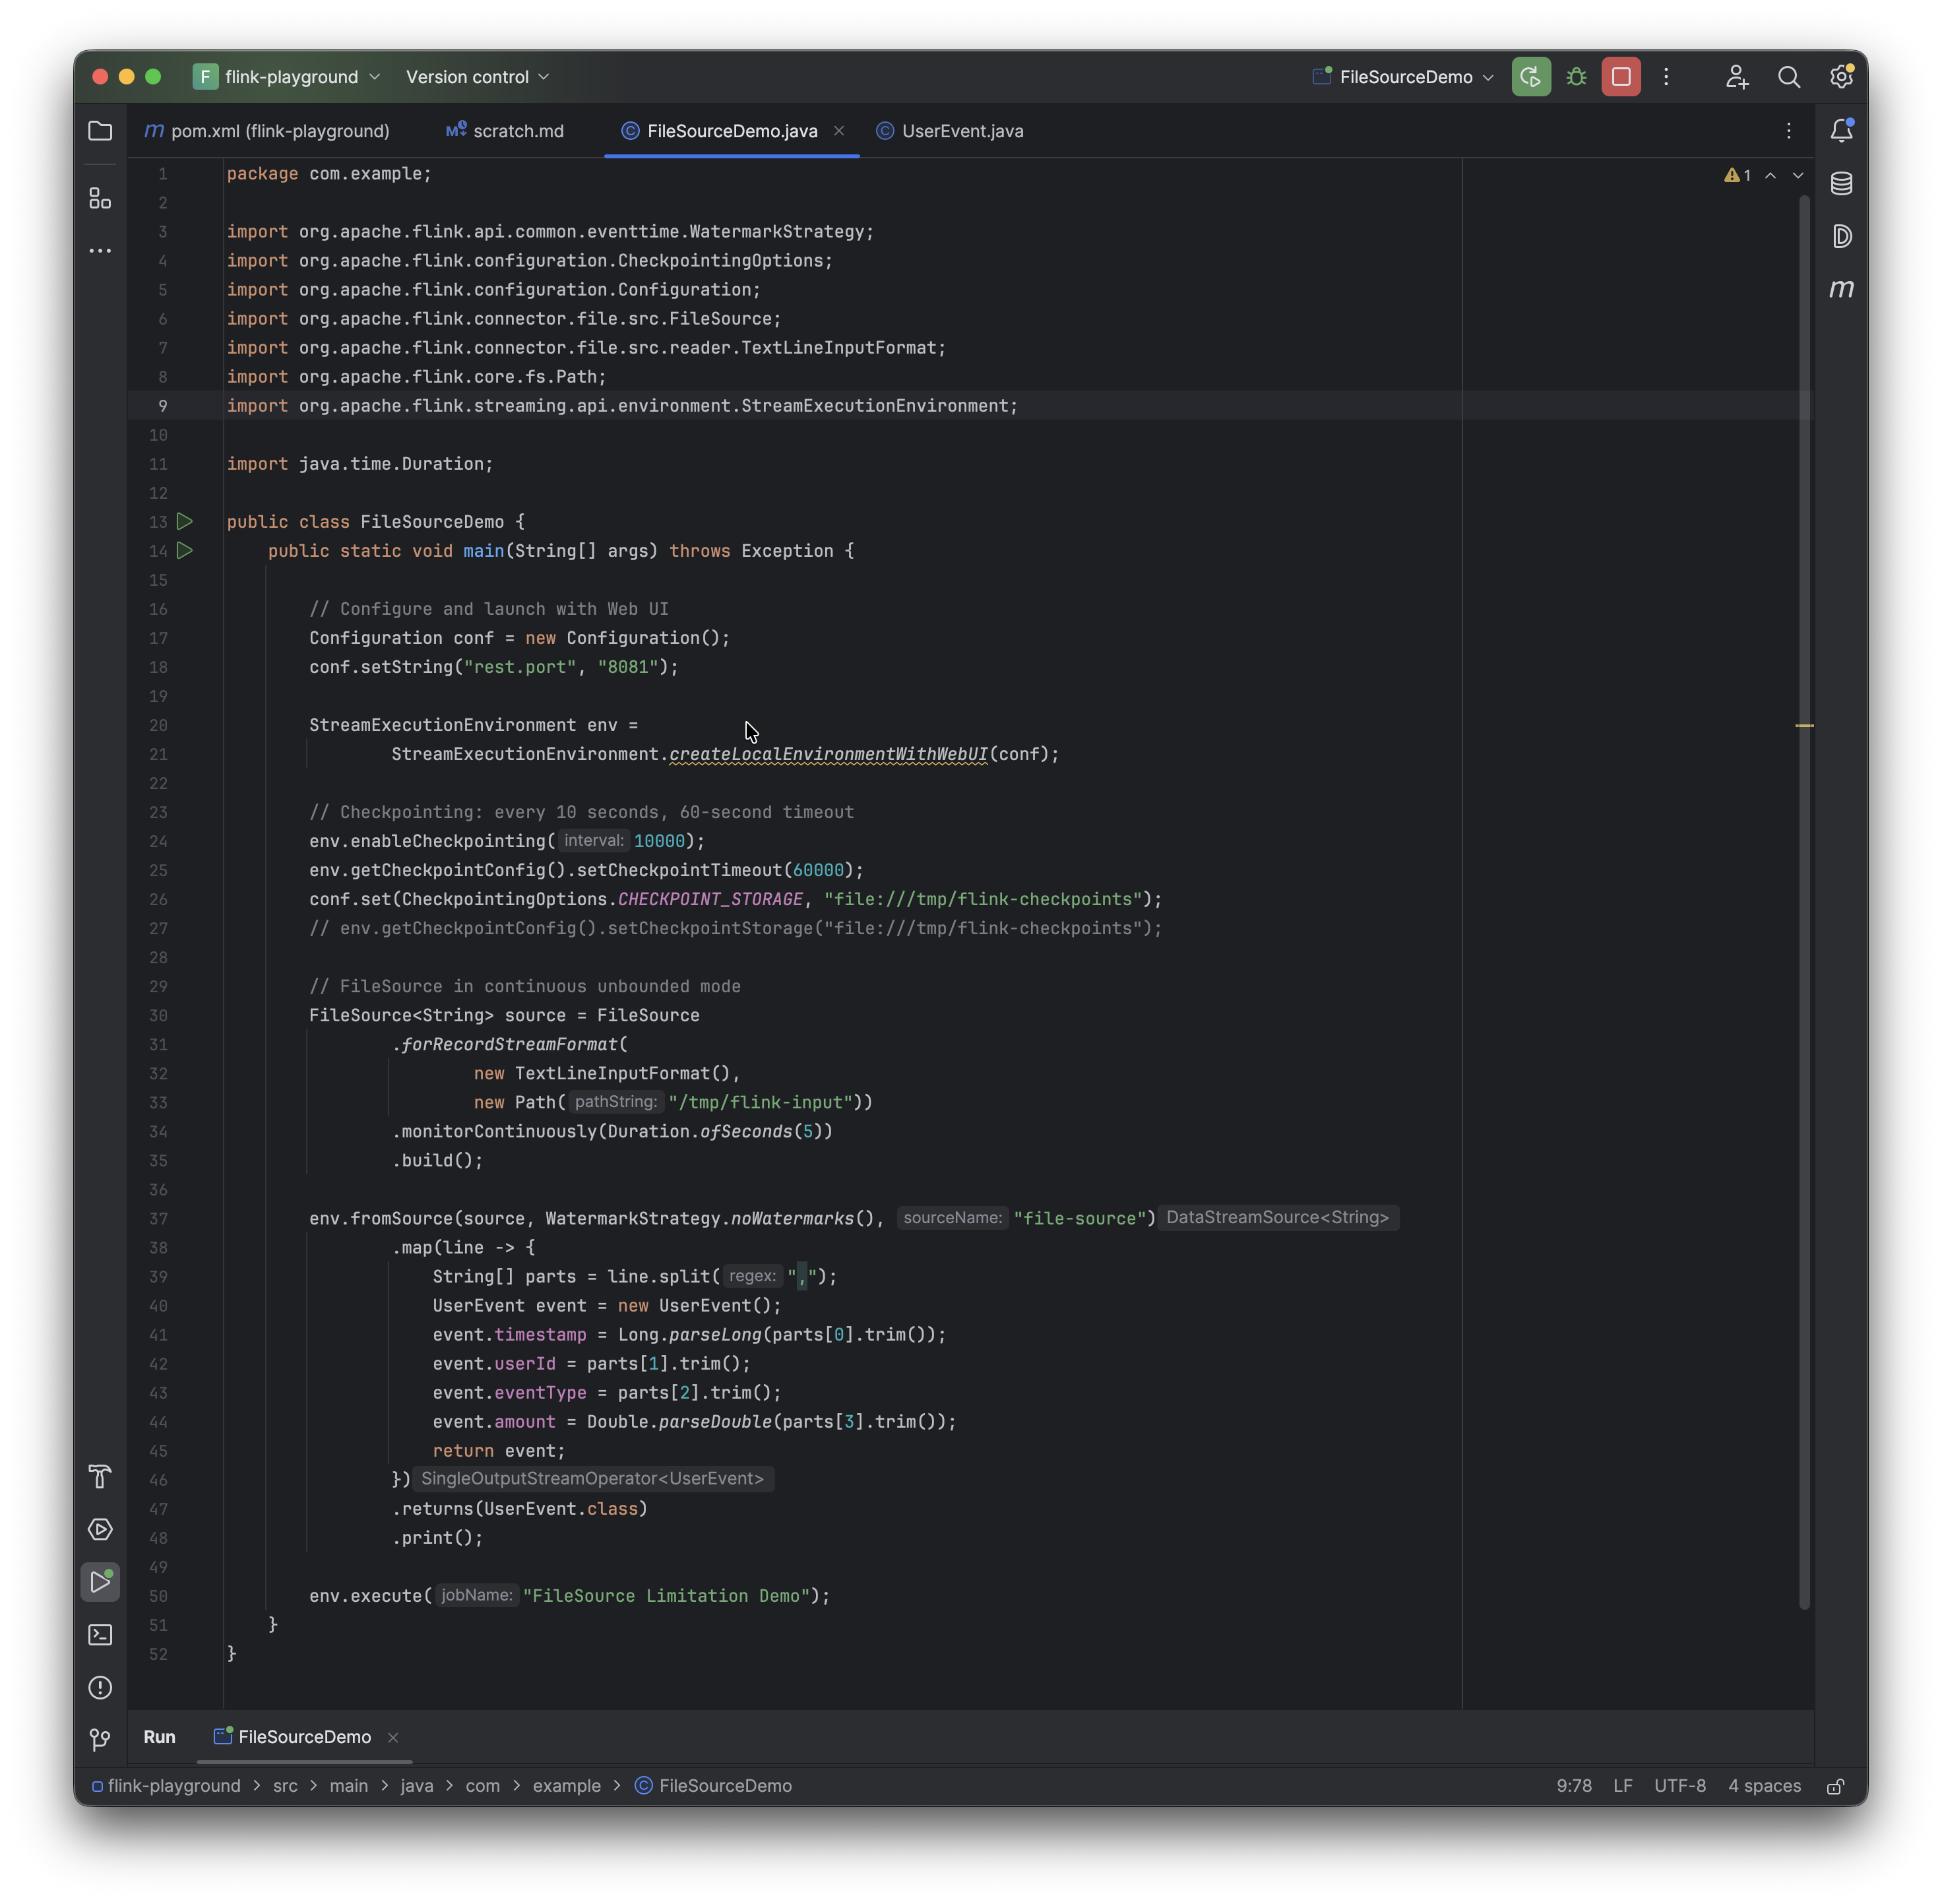Click the Run panel label

tap(159, 1737)
